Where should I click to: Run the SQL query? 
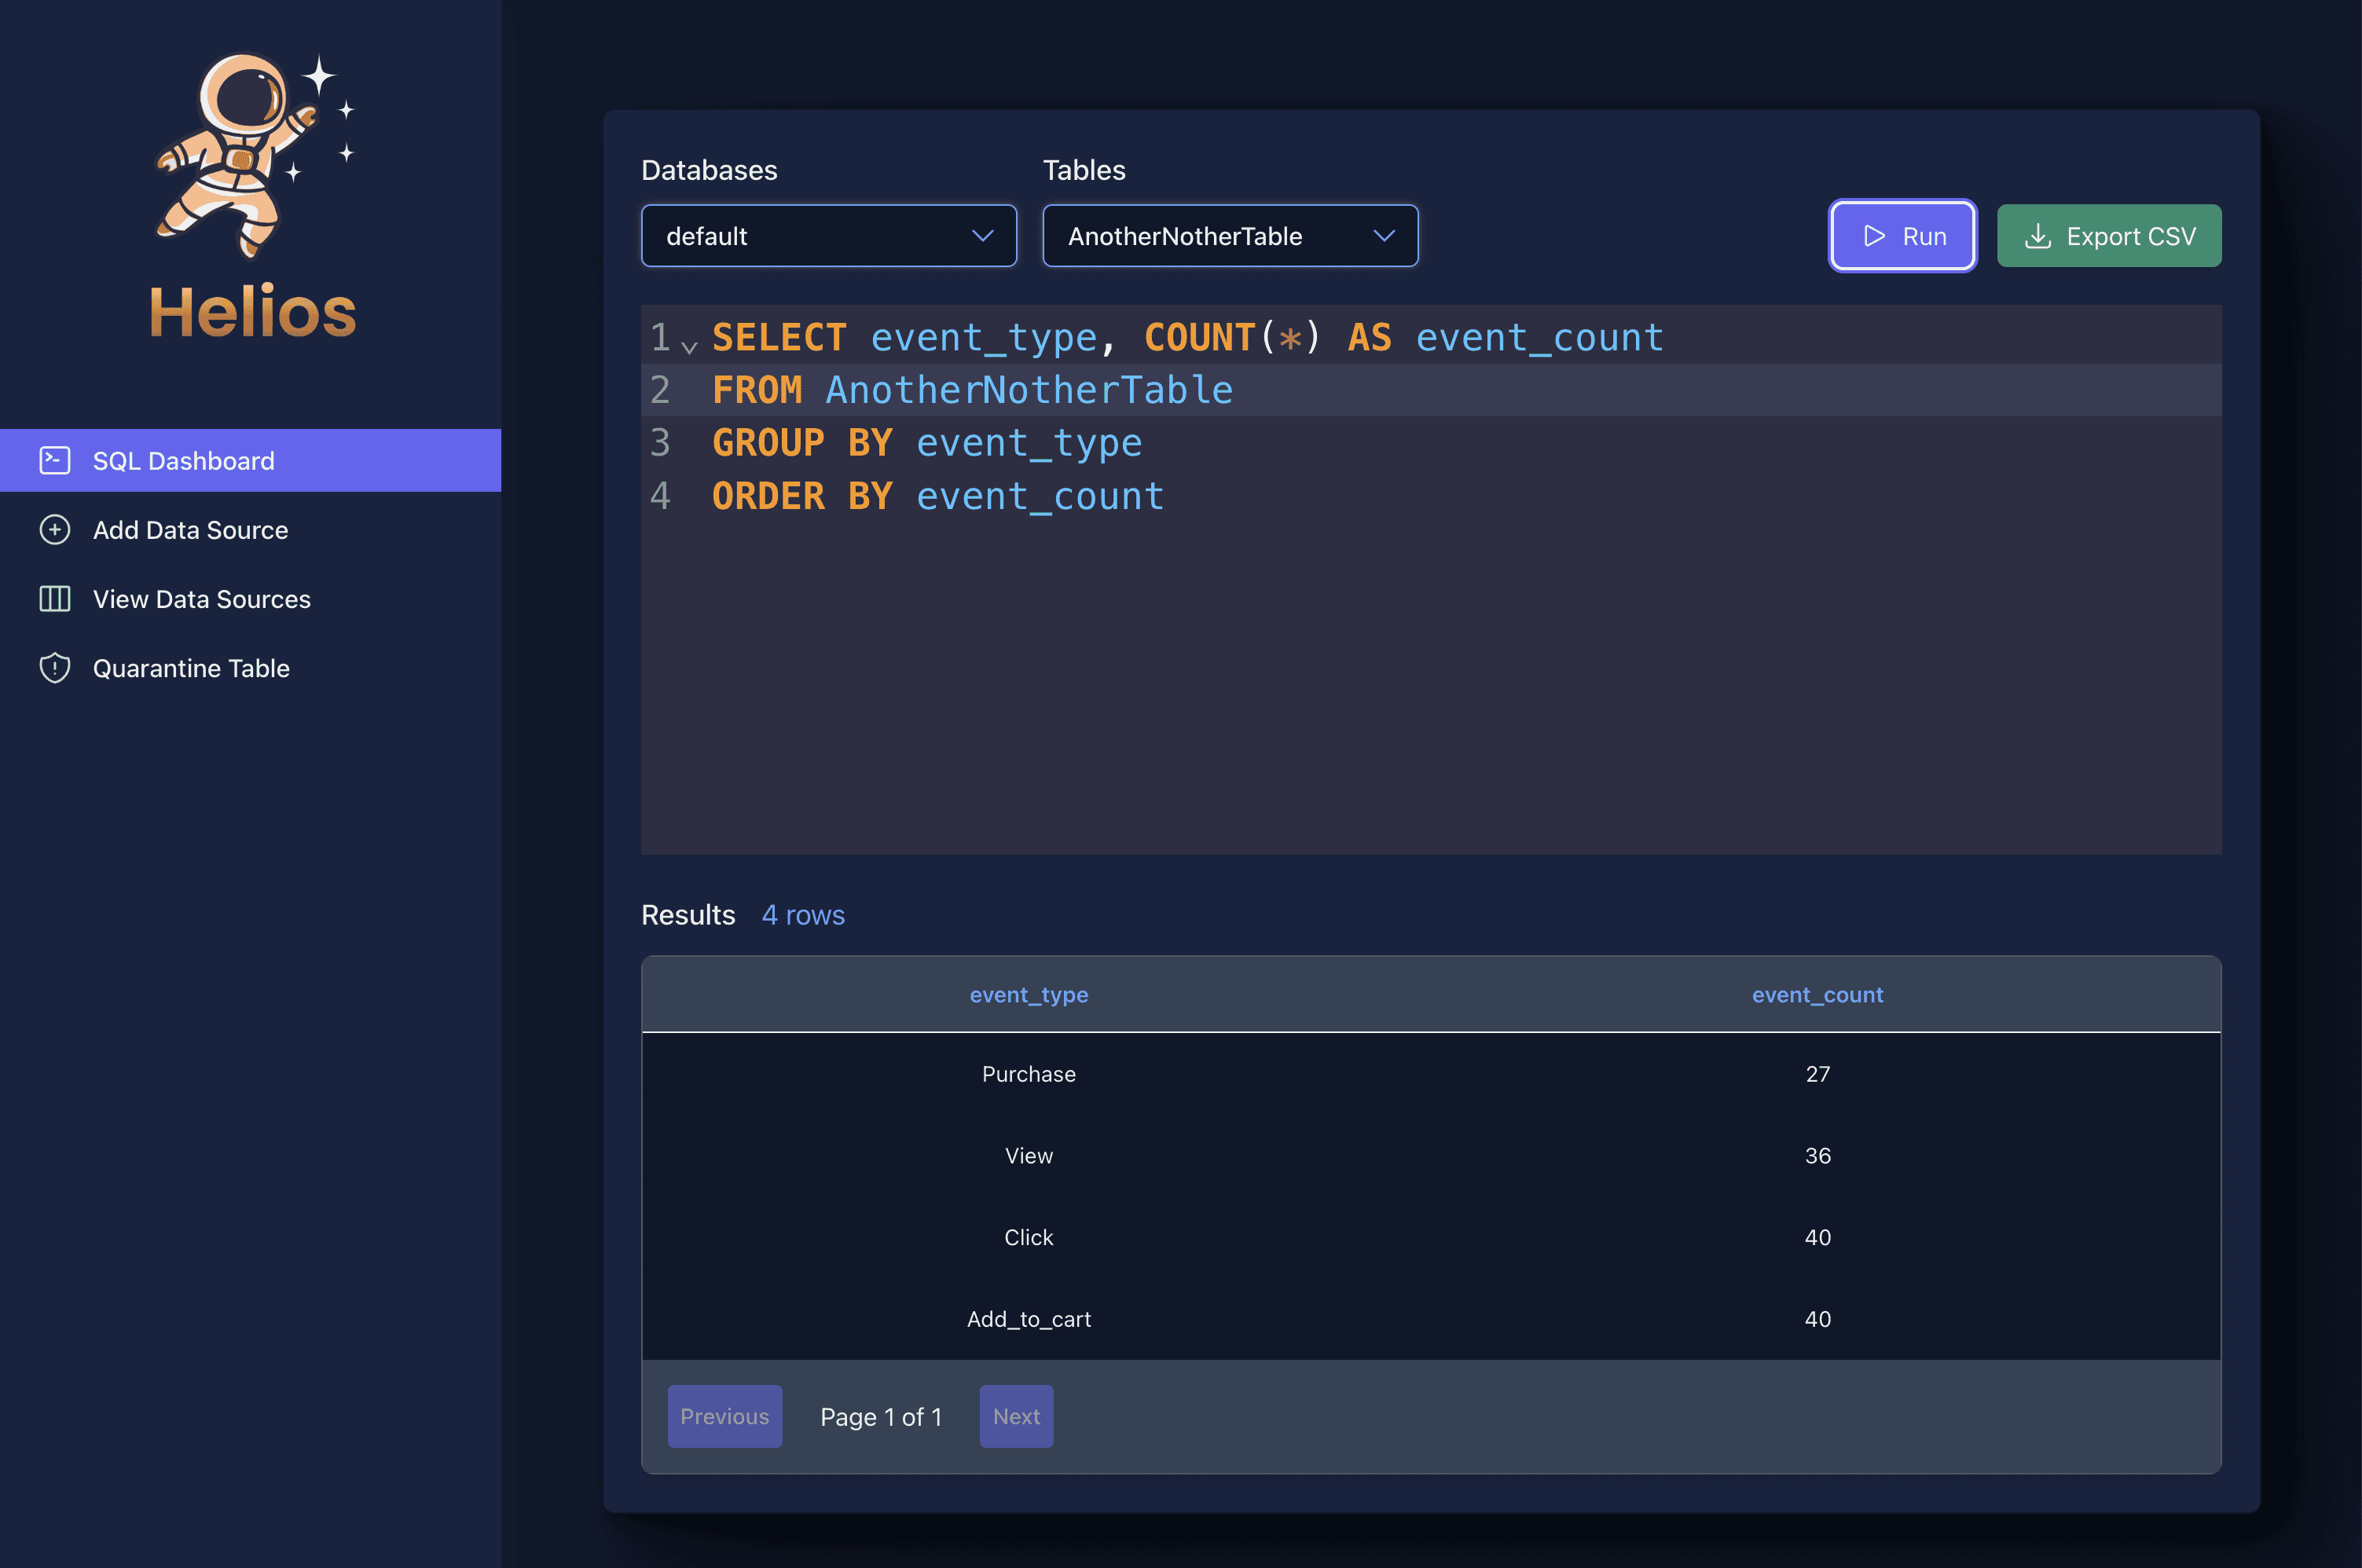(x=1902, y=236)
